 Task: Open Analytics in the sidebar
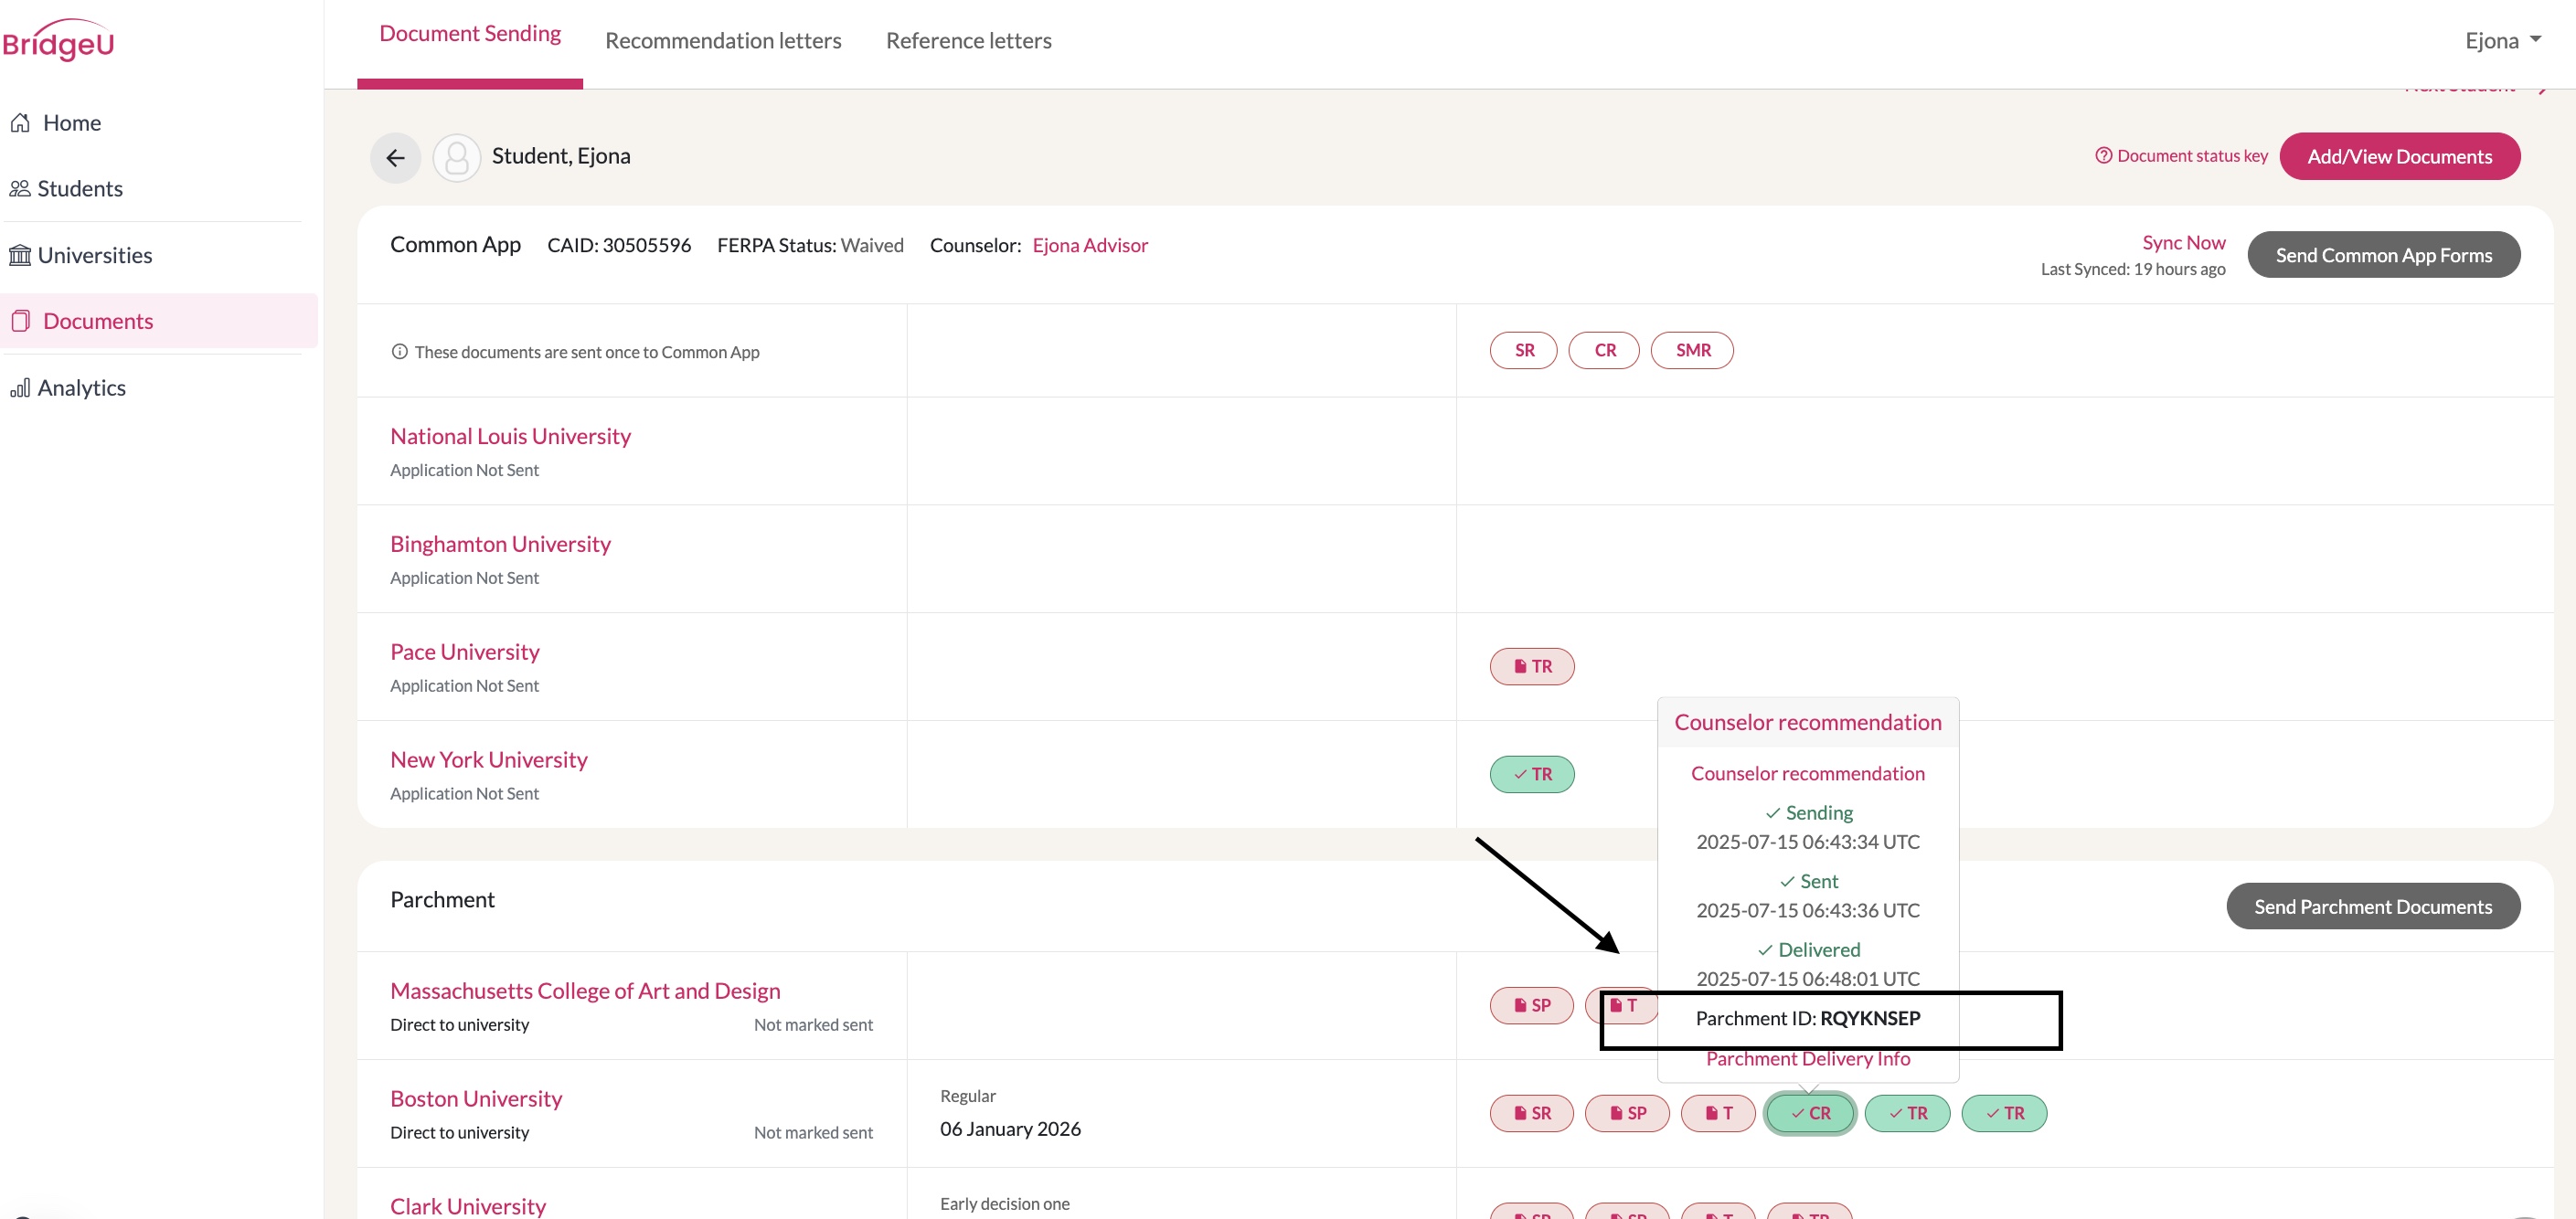tap(67, 388)
